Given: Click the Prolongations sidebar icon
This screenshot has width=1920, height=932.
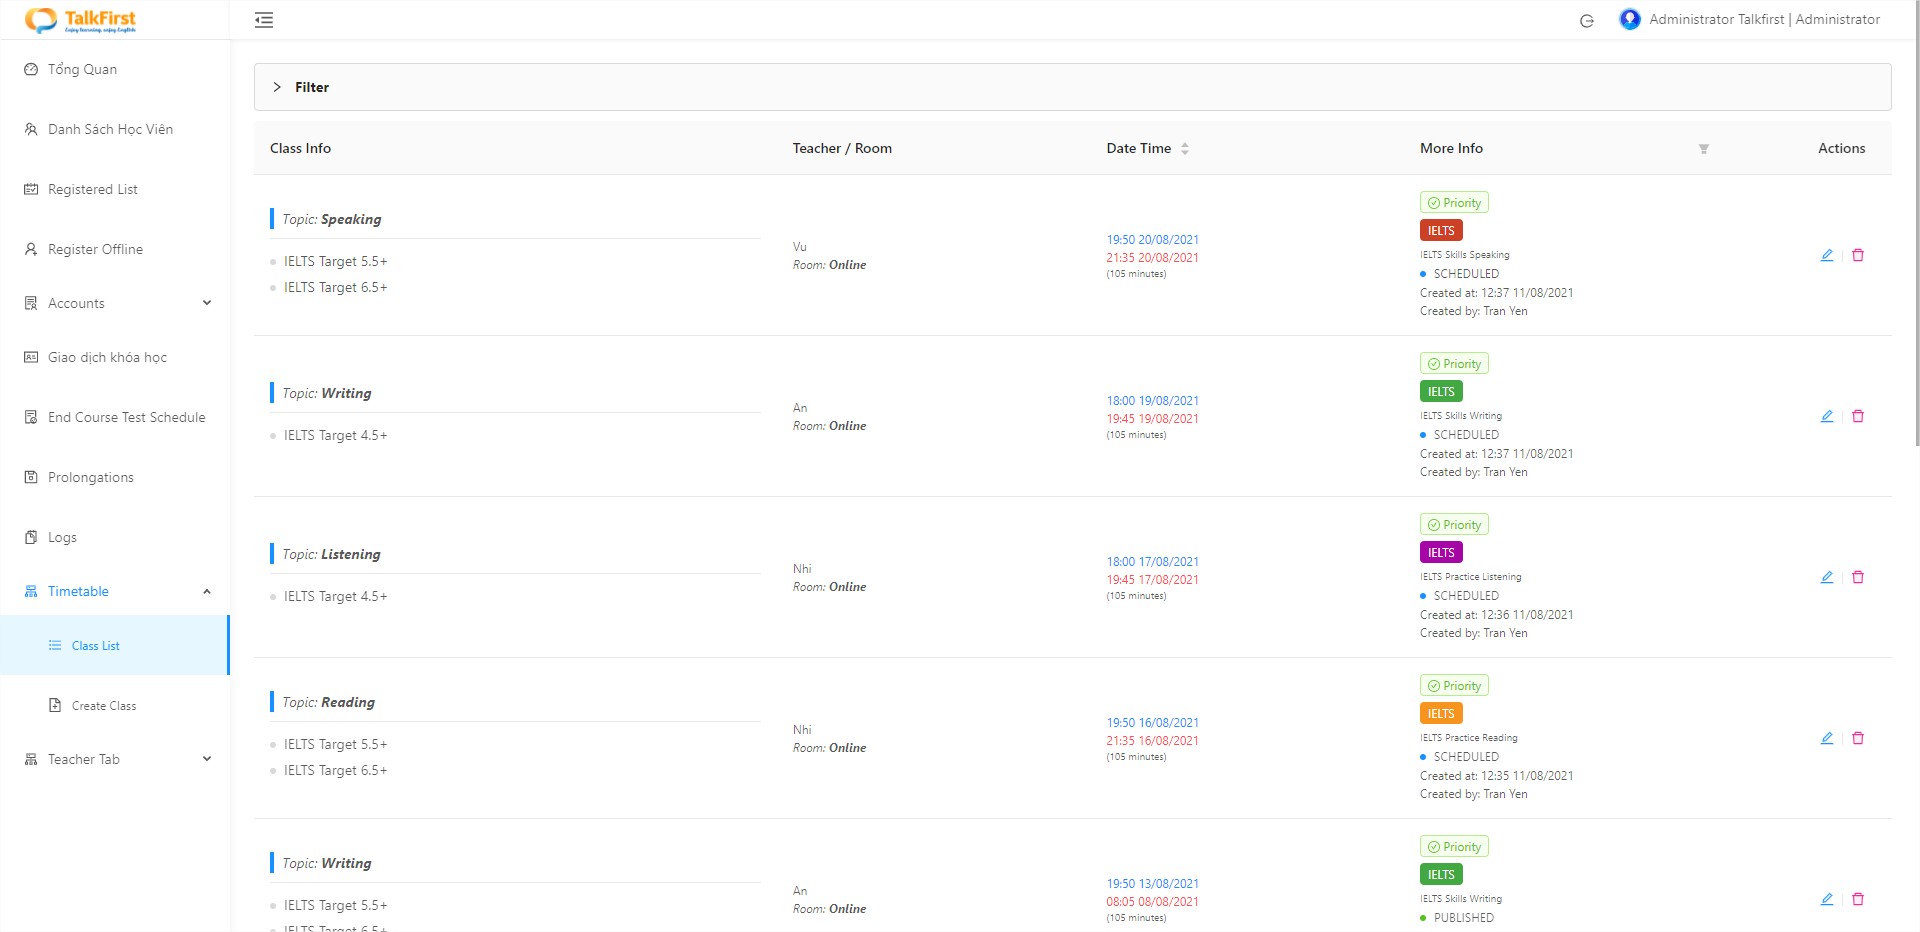Looking at the screenshot, I should click(31, 477).
